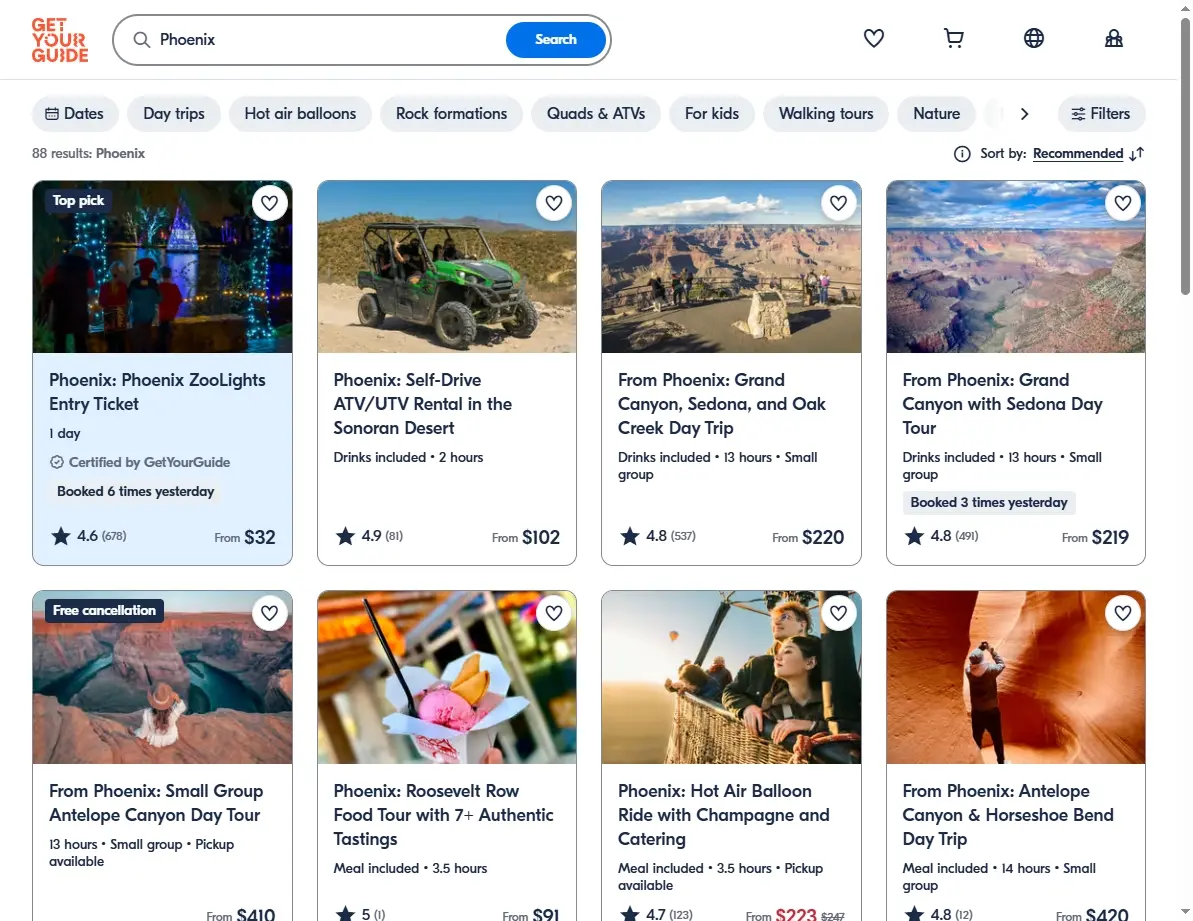Favorite Roosevelt Row Food Tour
This screenshot has height=921, width=1193.
tap(554, 613)
